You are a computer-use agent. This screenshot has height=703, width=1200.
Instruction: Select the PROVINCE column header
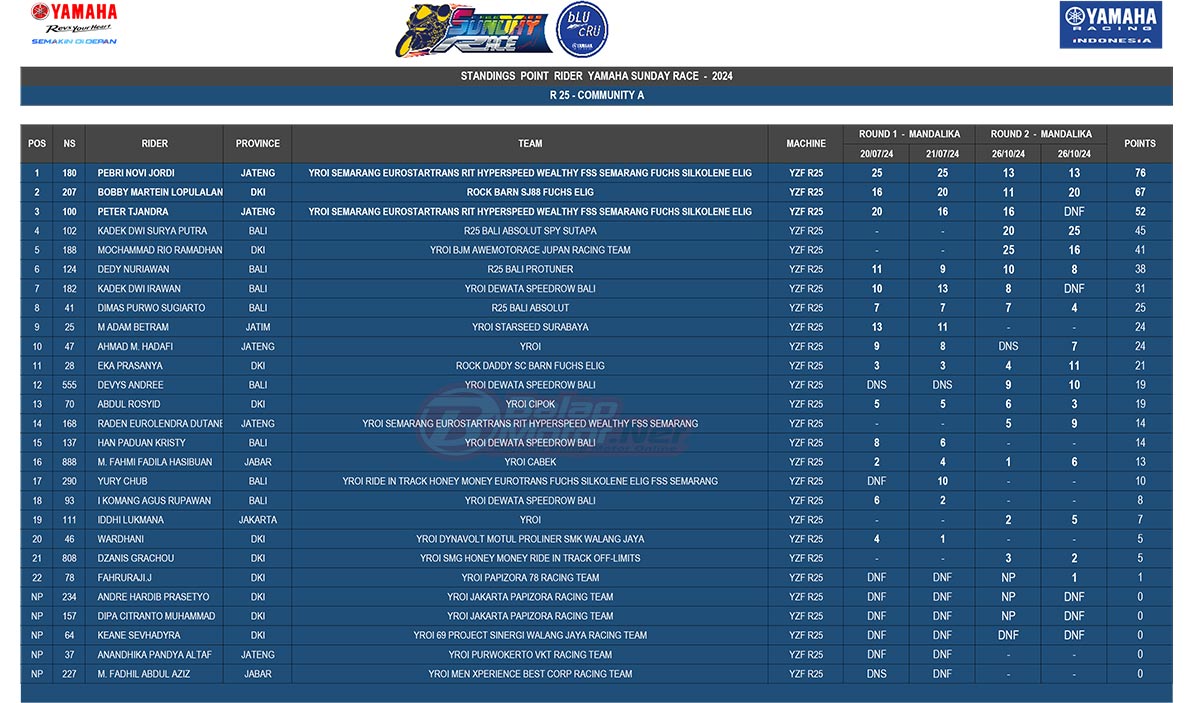[x=257, y=144]
